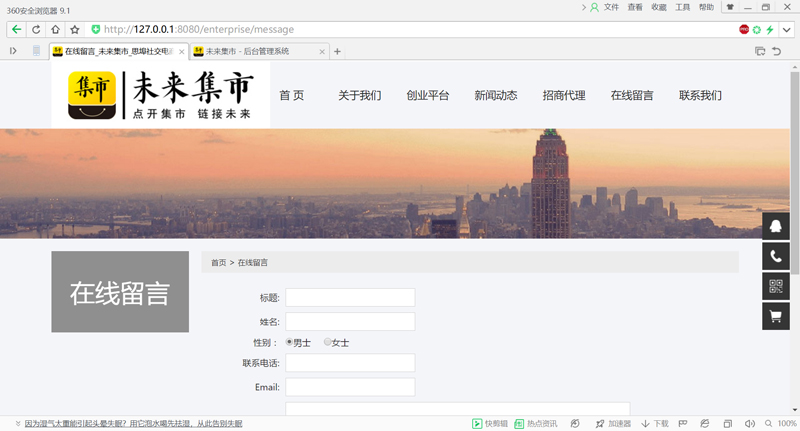Click into the 标题 input field
Screen dimensions: 800x431
click(350, 297)
